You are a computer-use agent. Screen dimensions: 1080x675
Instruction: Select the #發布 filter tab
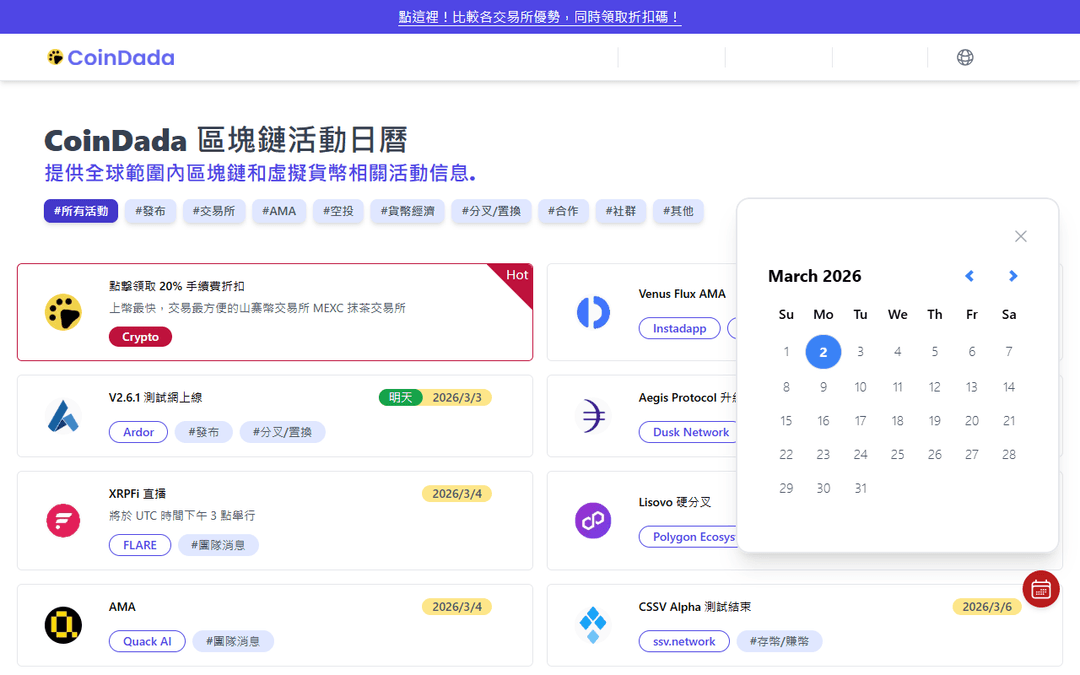(x=150, y=211)
